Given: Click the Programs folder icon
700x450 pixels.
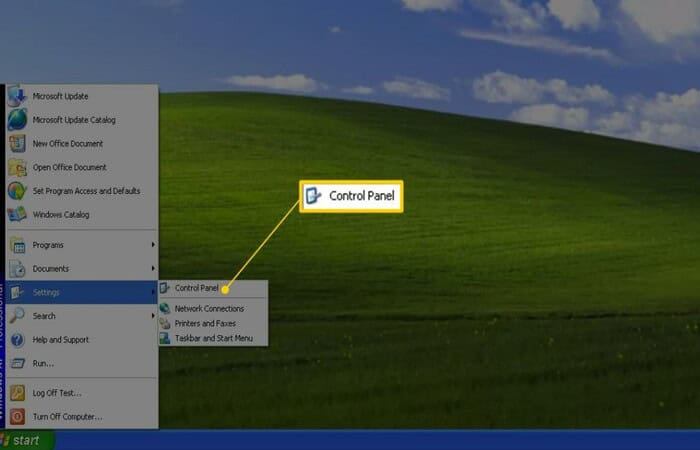Looking at the screenshot, I should (x=17, y=245).
